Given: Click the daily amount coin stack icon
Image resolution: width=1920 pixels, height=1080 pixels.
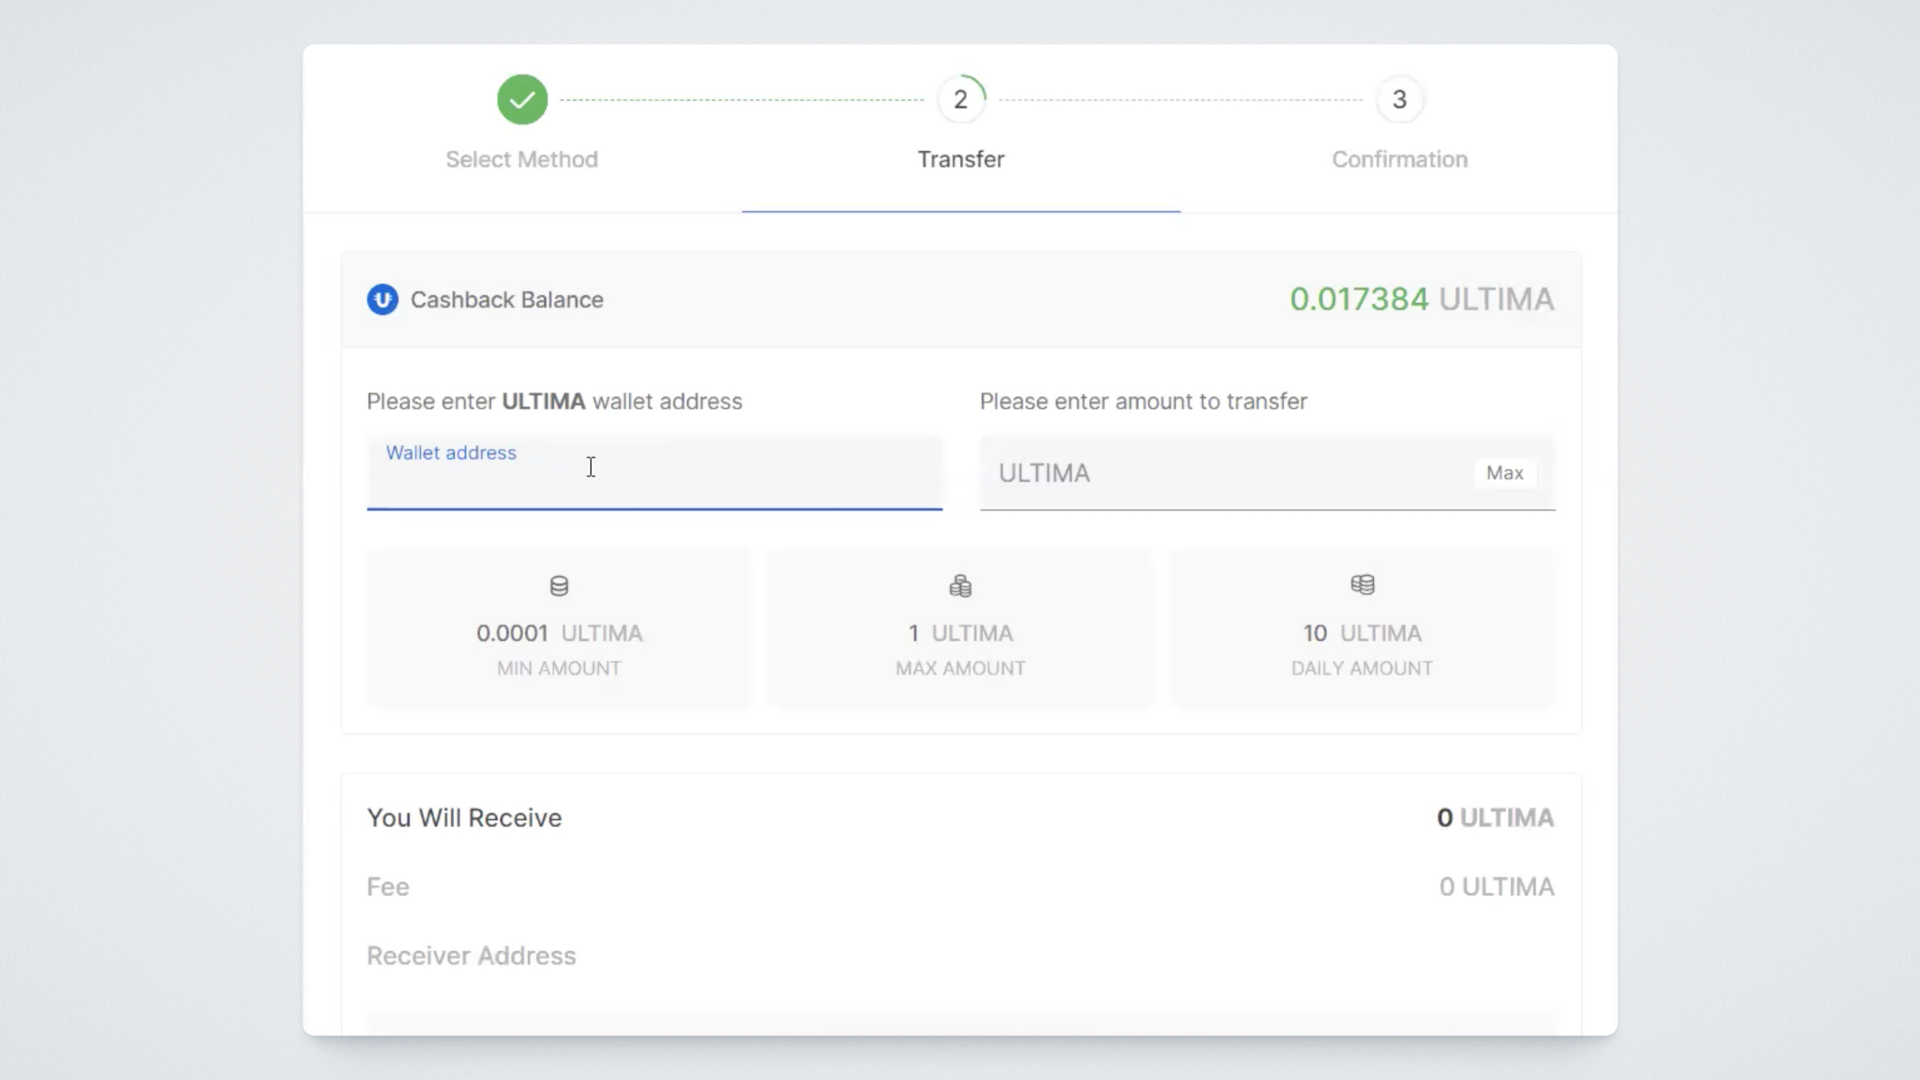Looking at the screenshot, I should (1362, 585).
